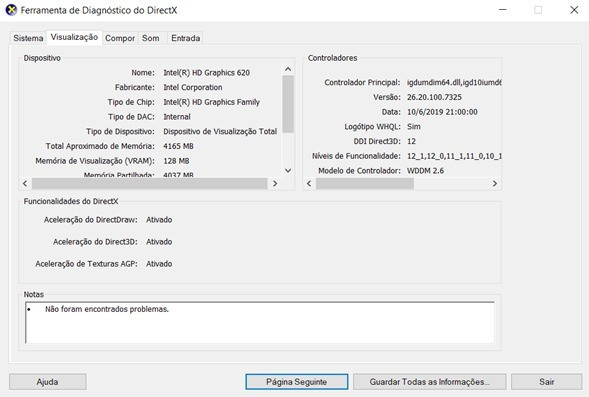Click inside the Notas text box

coord(260,323)
